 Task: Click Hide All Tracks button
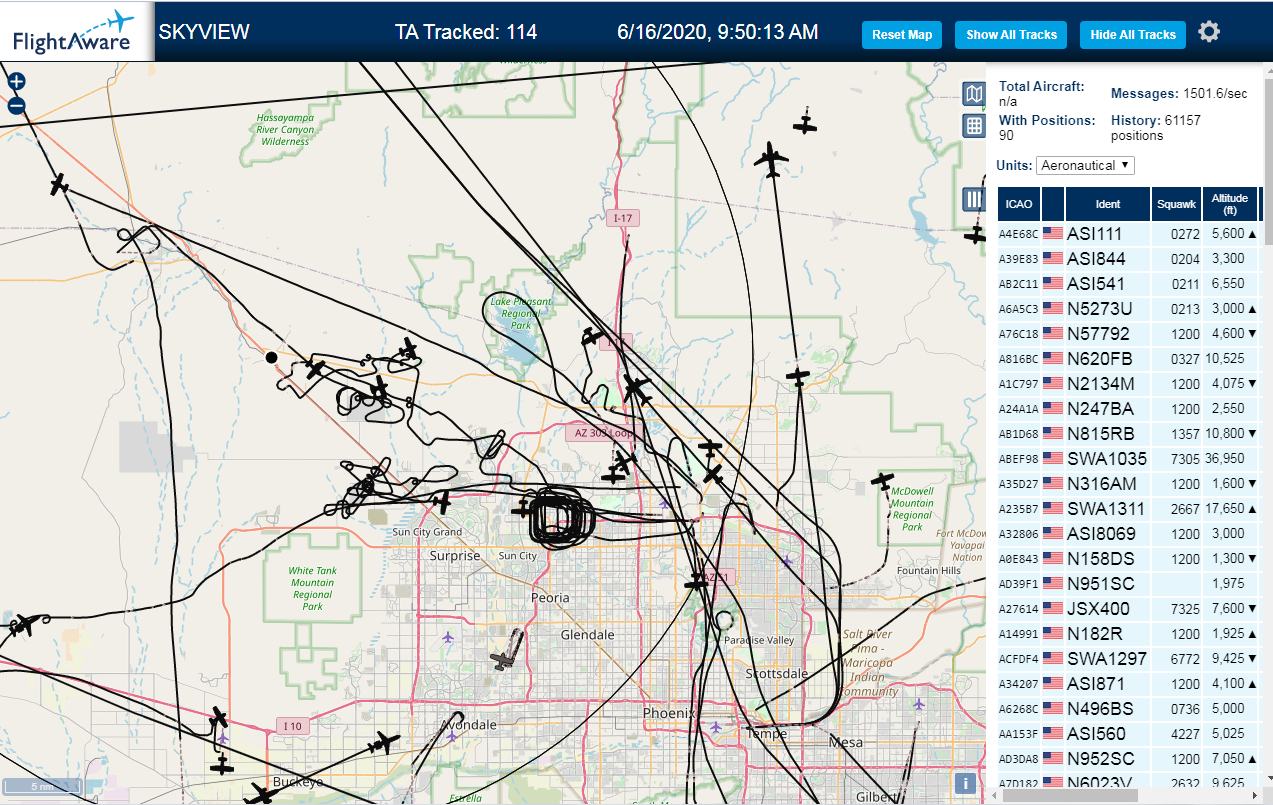1133,35
